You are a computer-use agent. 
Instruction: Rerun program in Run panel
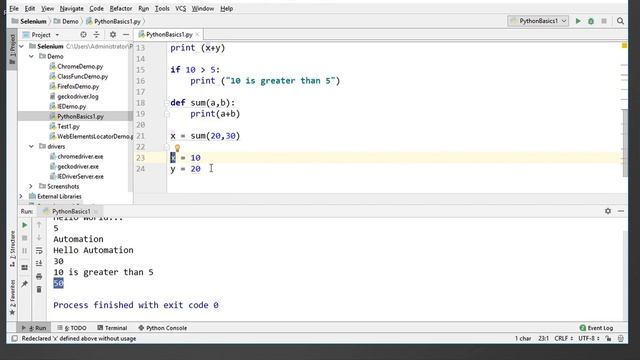[x=24, y=225]
